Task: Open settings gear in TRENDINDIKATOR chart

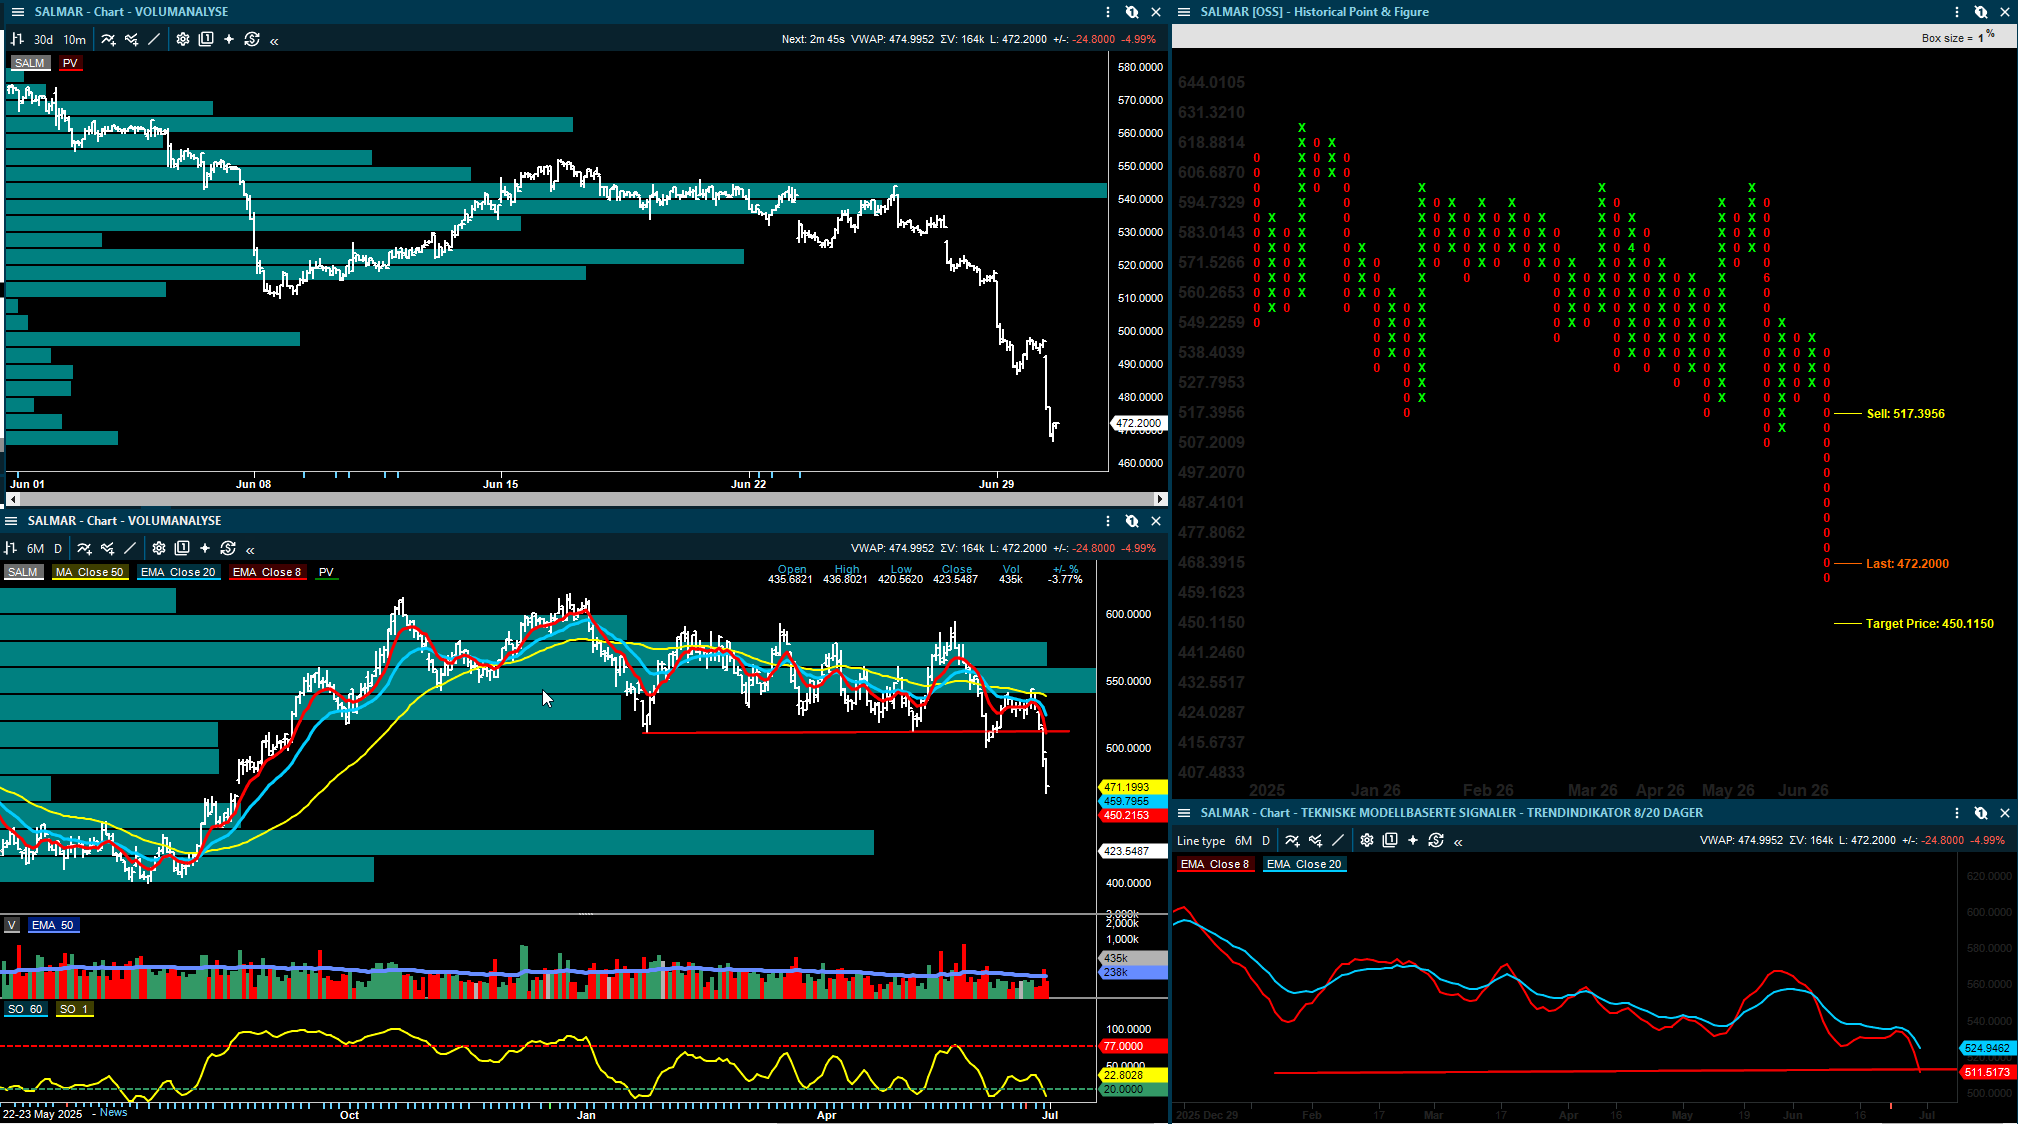Action: point(1367,841)
